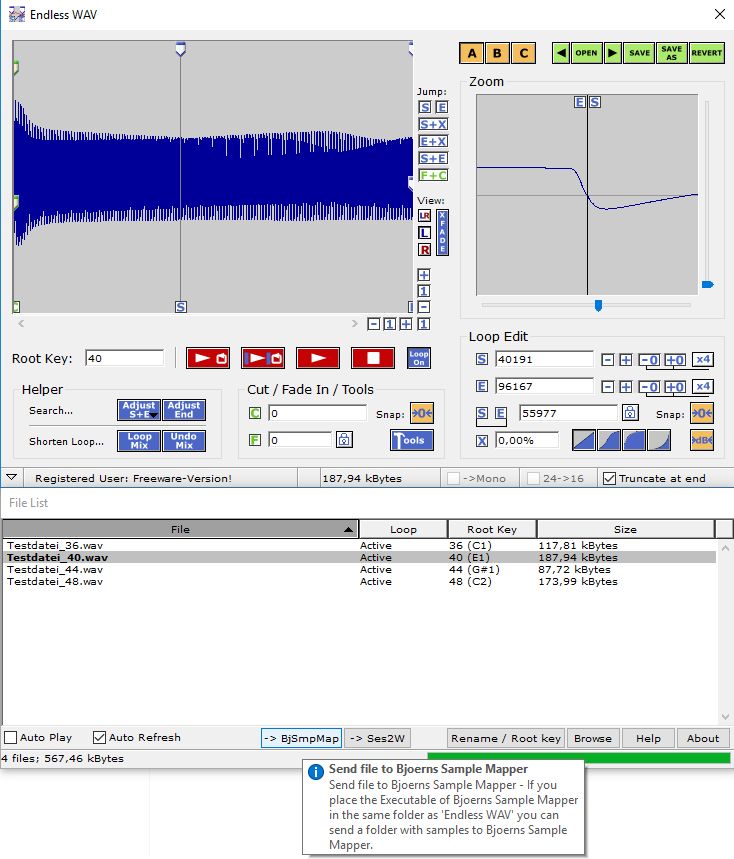Toggle the fade-in lock icon
This screenshot has width=734, height=859.
coord(344,439)
